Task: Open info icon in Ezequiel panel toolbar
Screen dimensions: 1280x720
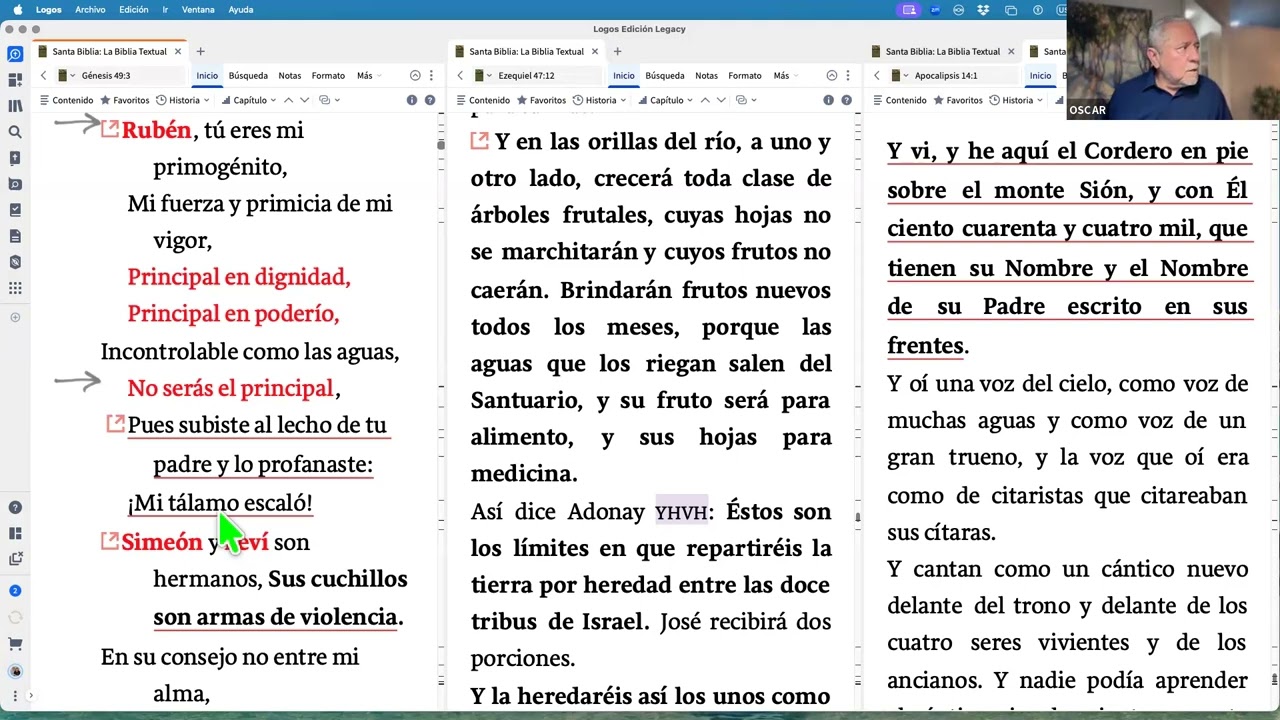Action: click(x=829, y=100)
